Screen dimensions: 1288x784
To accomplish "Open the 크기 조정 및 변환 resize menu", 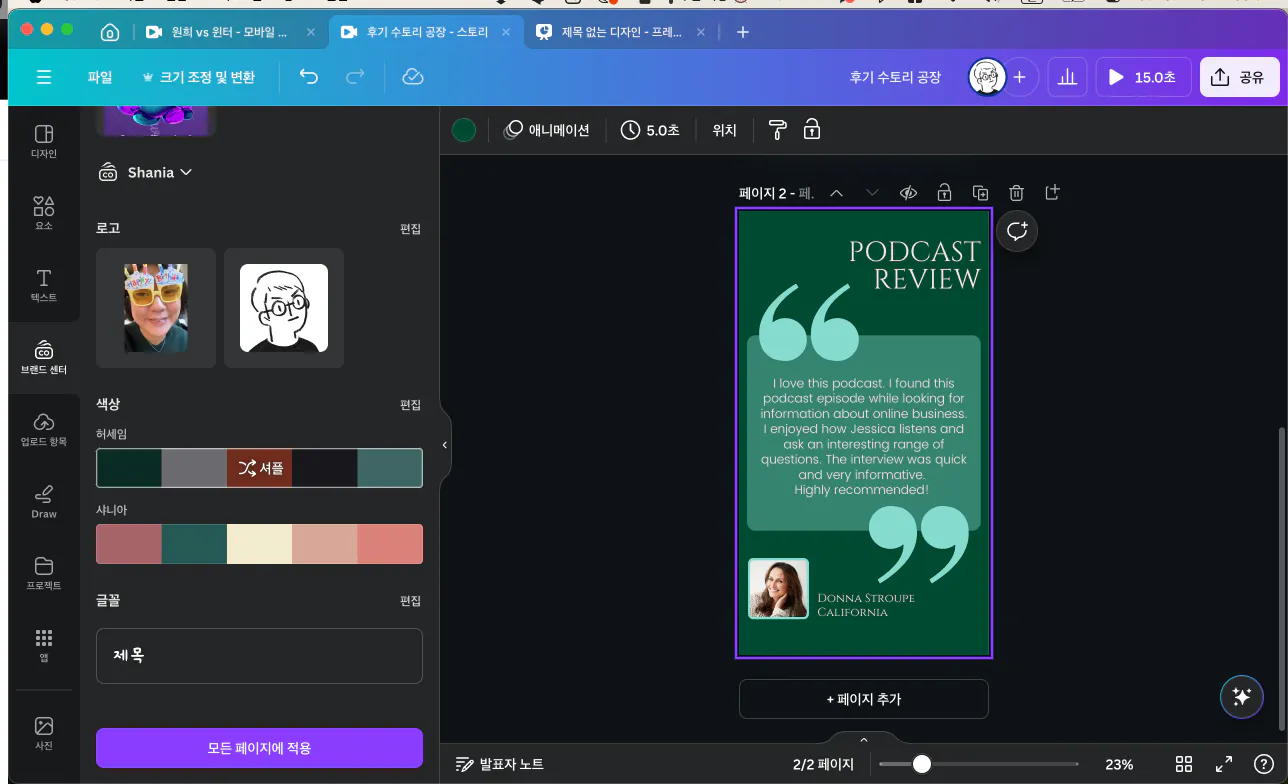I will pyautogui.click(x=199, y=77).
